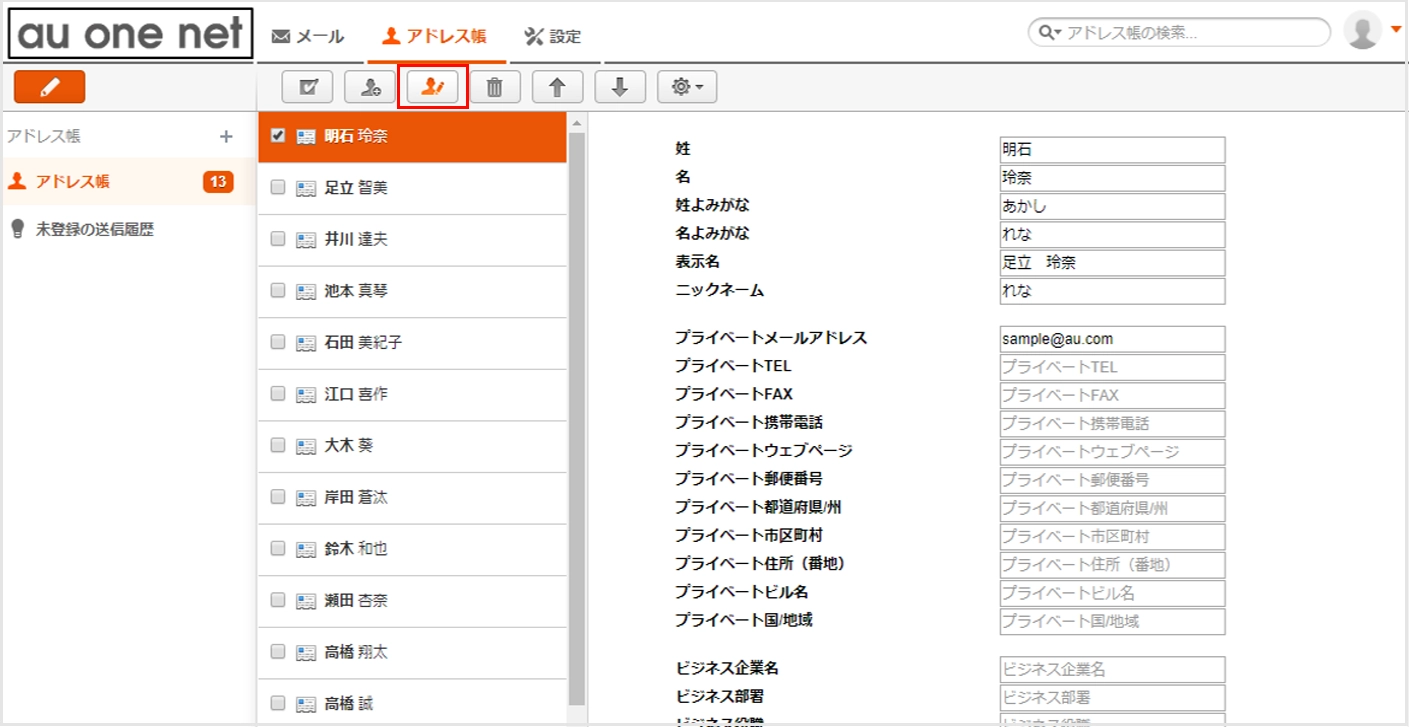
Task: Click the au one net logo
Action: click(129, 34)
